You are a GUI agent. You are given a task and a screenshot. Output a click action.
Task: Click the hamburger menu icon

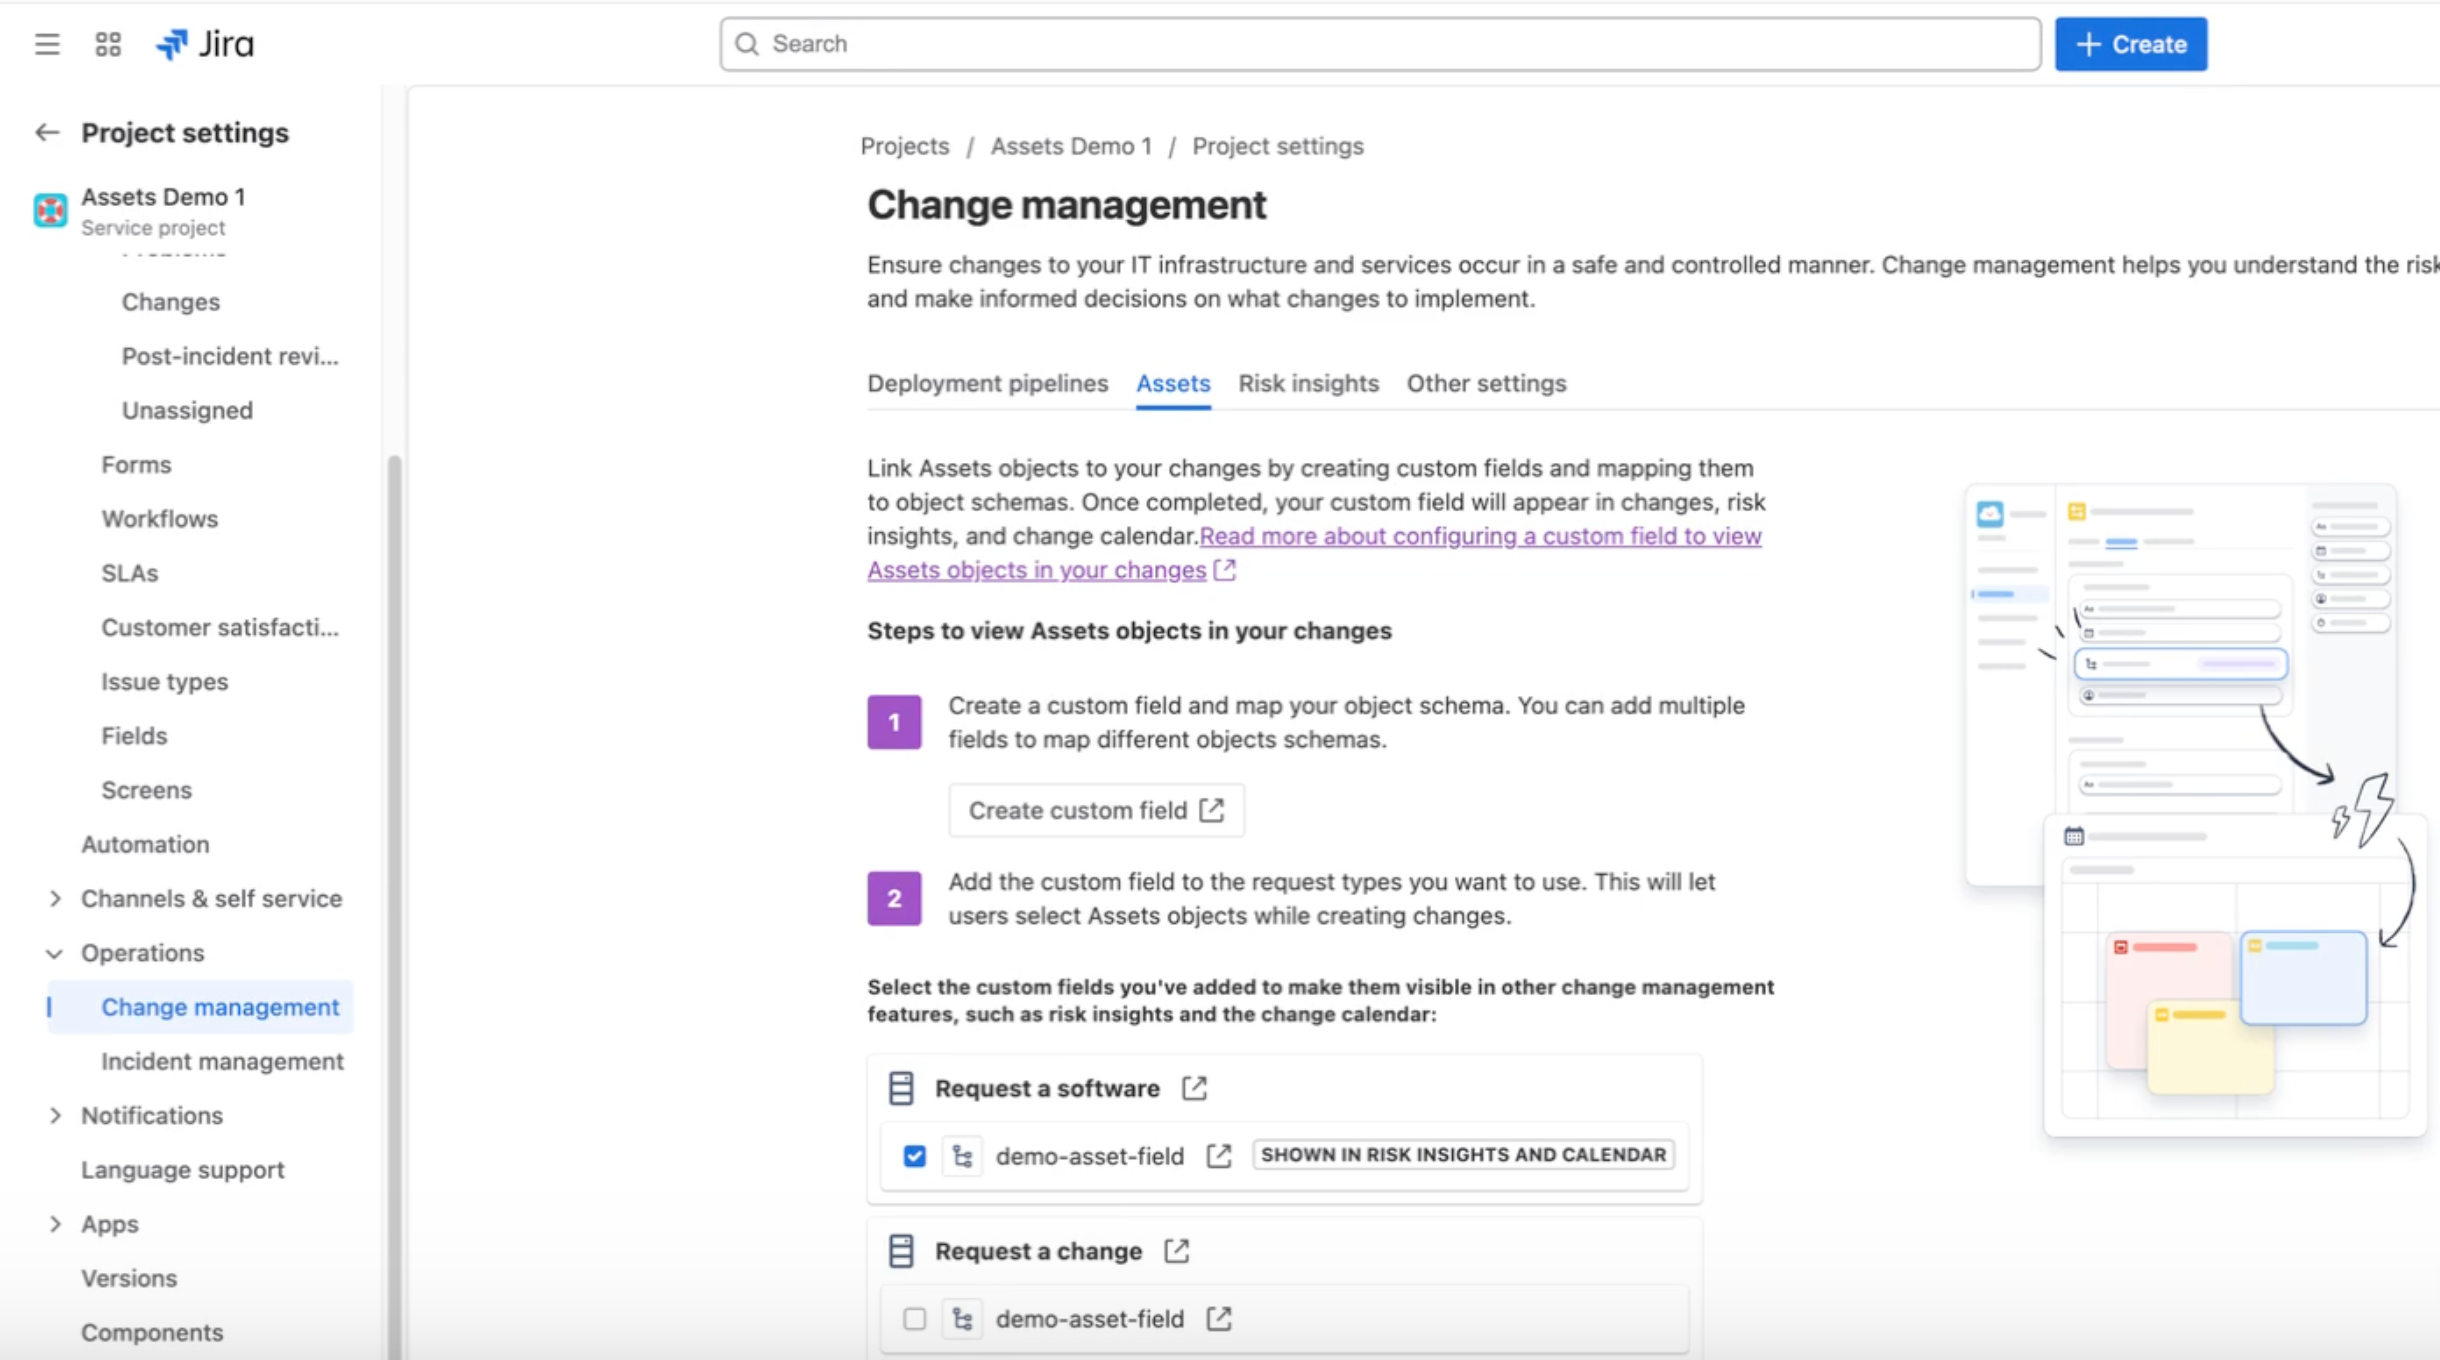(x=48, y=43)
